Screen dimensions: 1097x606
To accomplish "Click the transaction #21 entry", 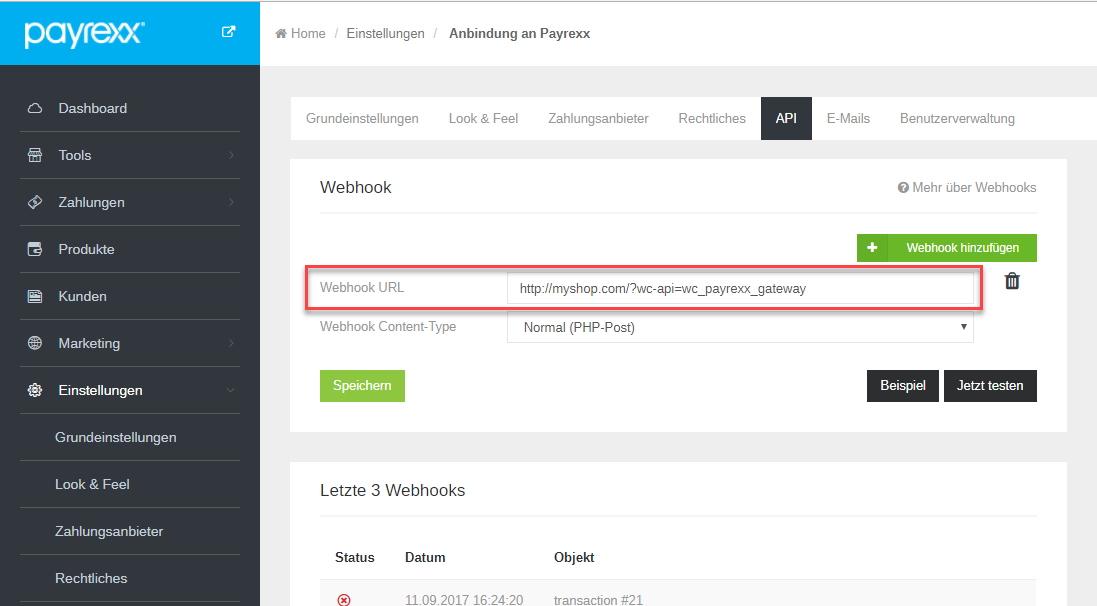I will click(x=598, y=600).
